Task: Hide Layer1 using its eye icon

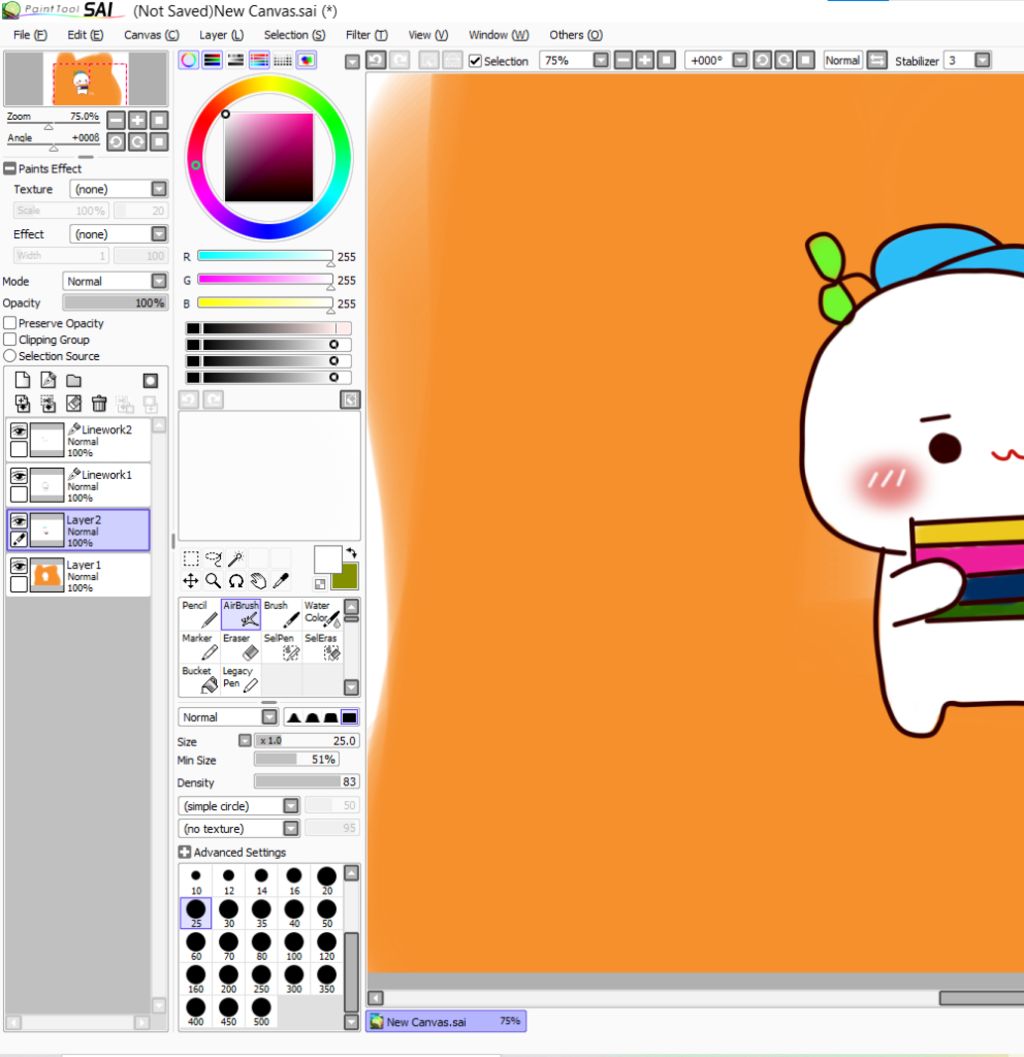Action: (x=19, y=566)
